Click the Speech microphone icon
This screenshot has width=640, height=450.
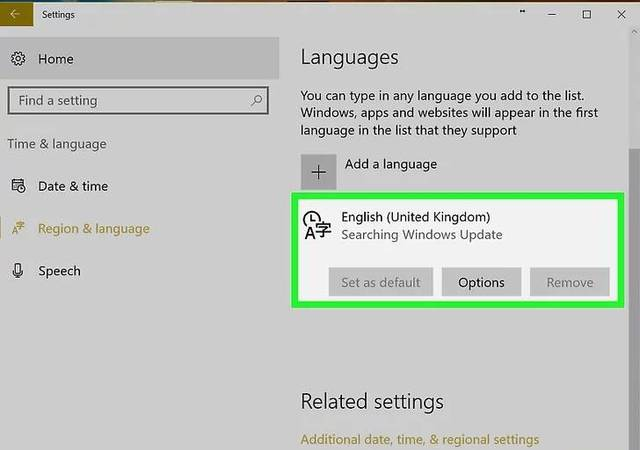tap(18, 270)
